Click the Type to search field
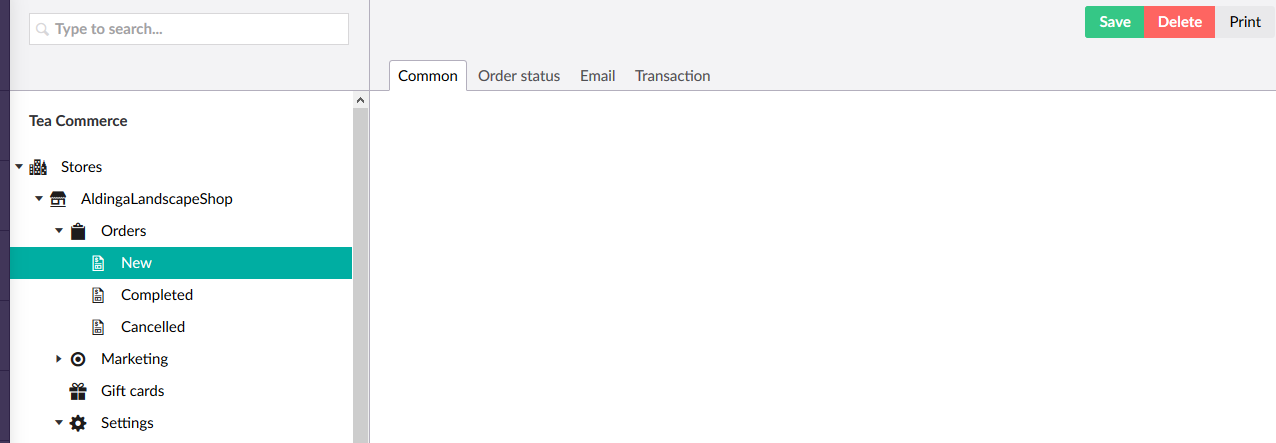 189,29
